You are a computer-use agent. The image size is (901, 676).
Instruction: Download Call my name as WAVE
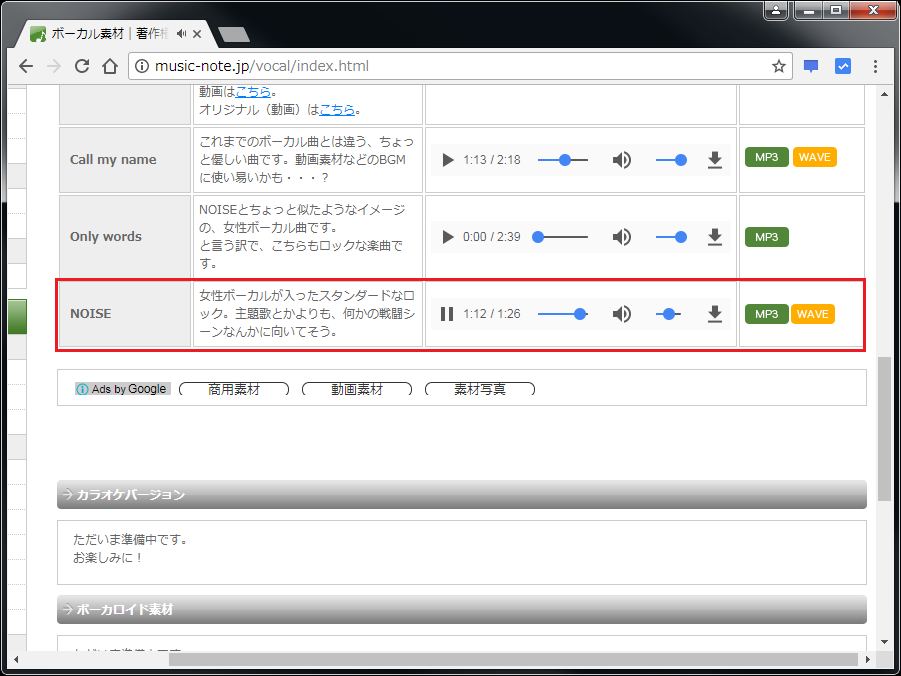(815, 158)
